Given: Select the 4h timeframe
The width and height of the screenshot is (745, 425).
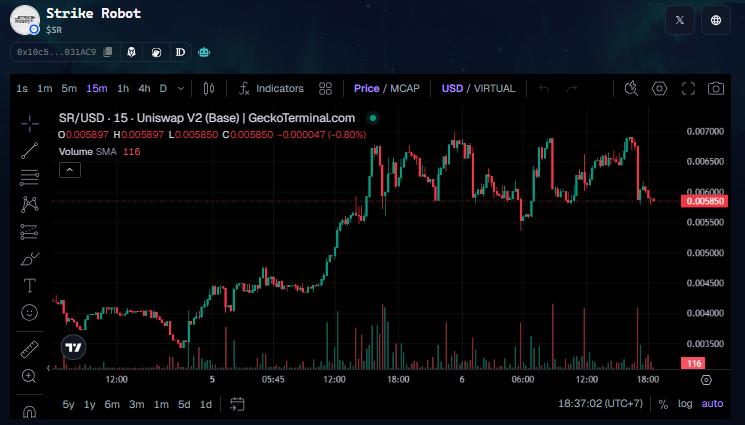Looking at the screenshot, I should (x=144, y=88).
